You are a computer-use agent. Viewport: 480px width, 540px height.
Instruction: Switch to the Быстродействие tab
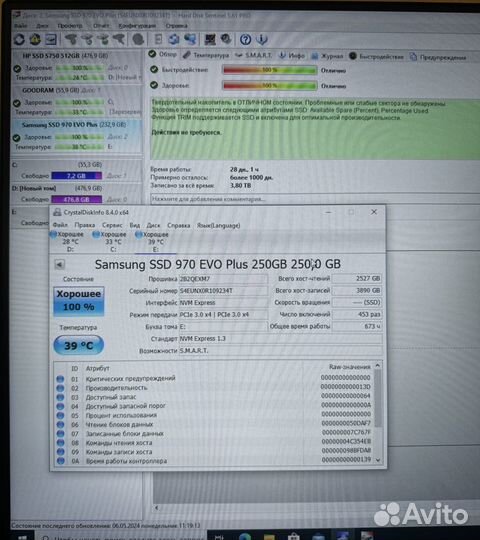click(x=376, y=56)
